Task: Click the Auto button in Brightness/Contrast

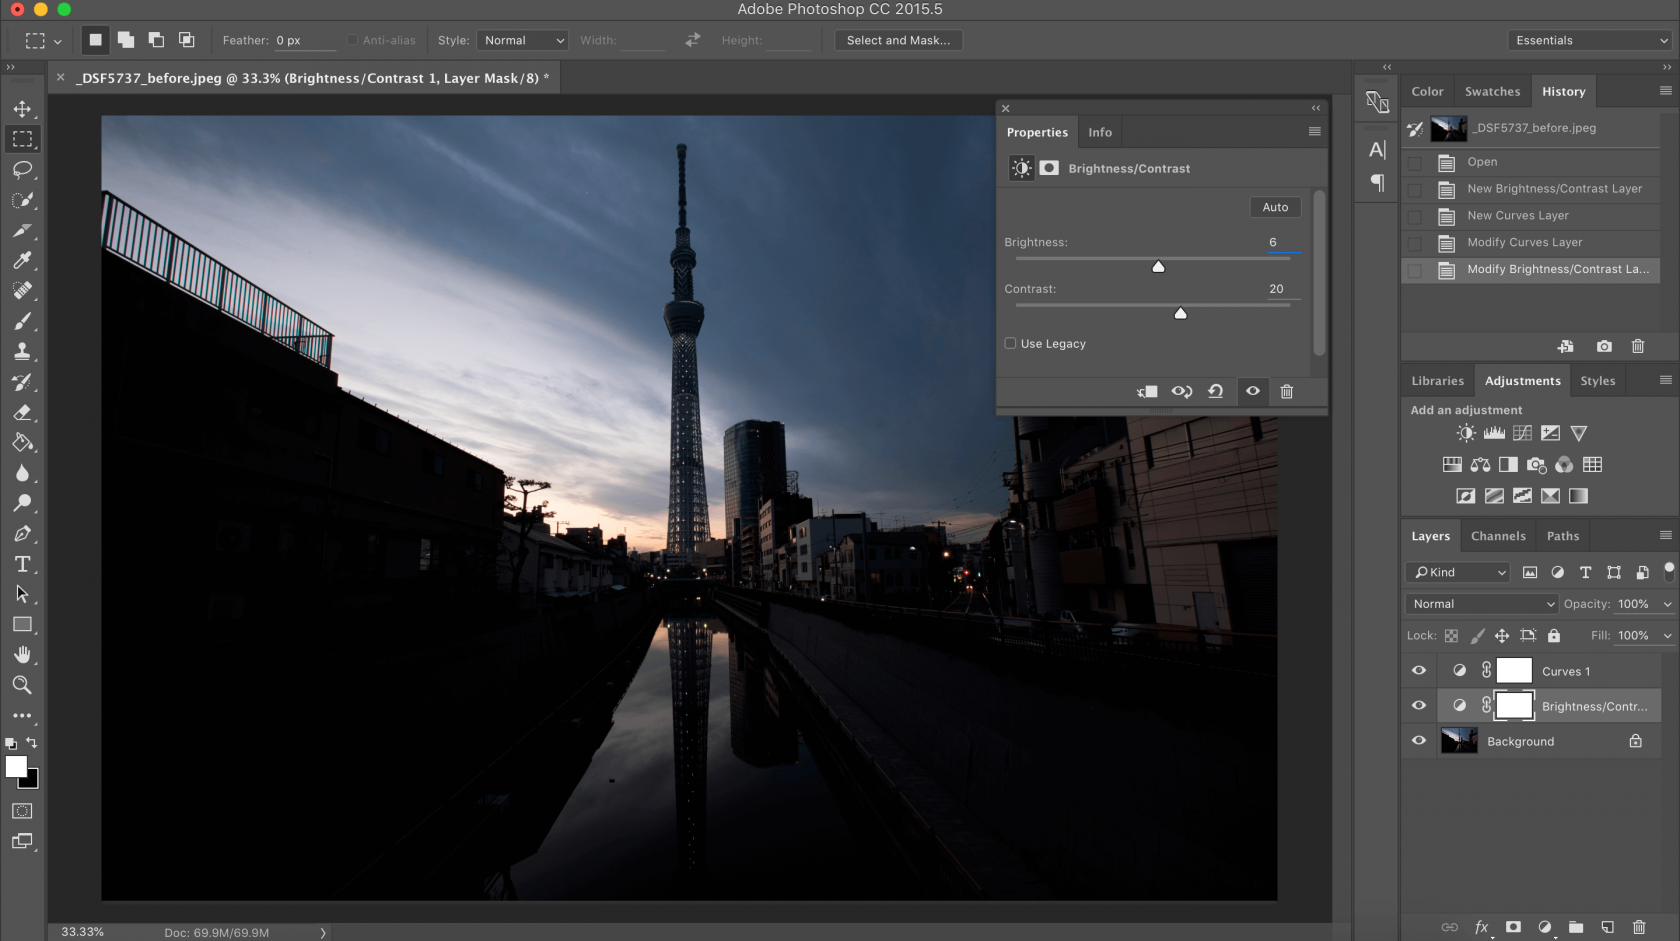Action: [x=1274, y=207]
